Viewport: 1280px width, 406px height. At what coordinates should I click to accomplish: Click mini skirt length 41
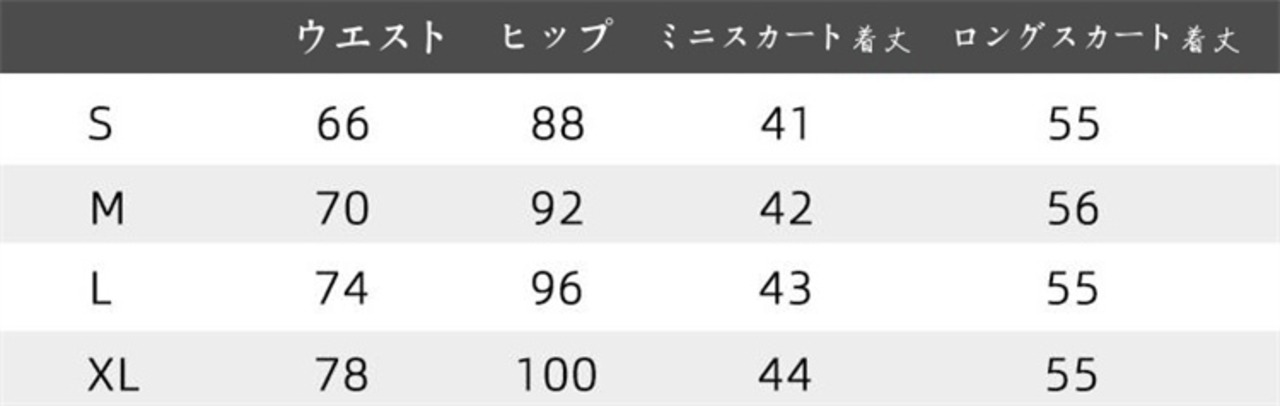point(785,125)
